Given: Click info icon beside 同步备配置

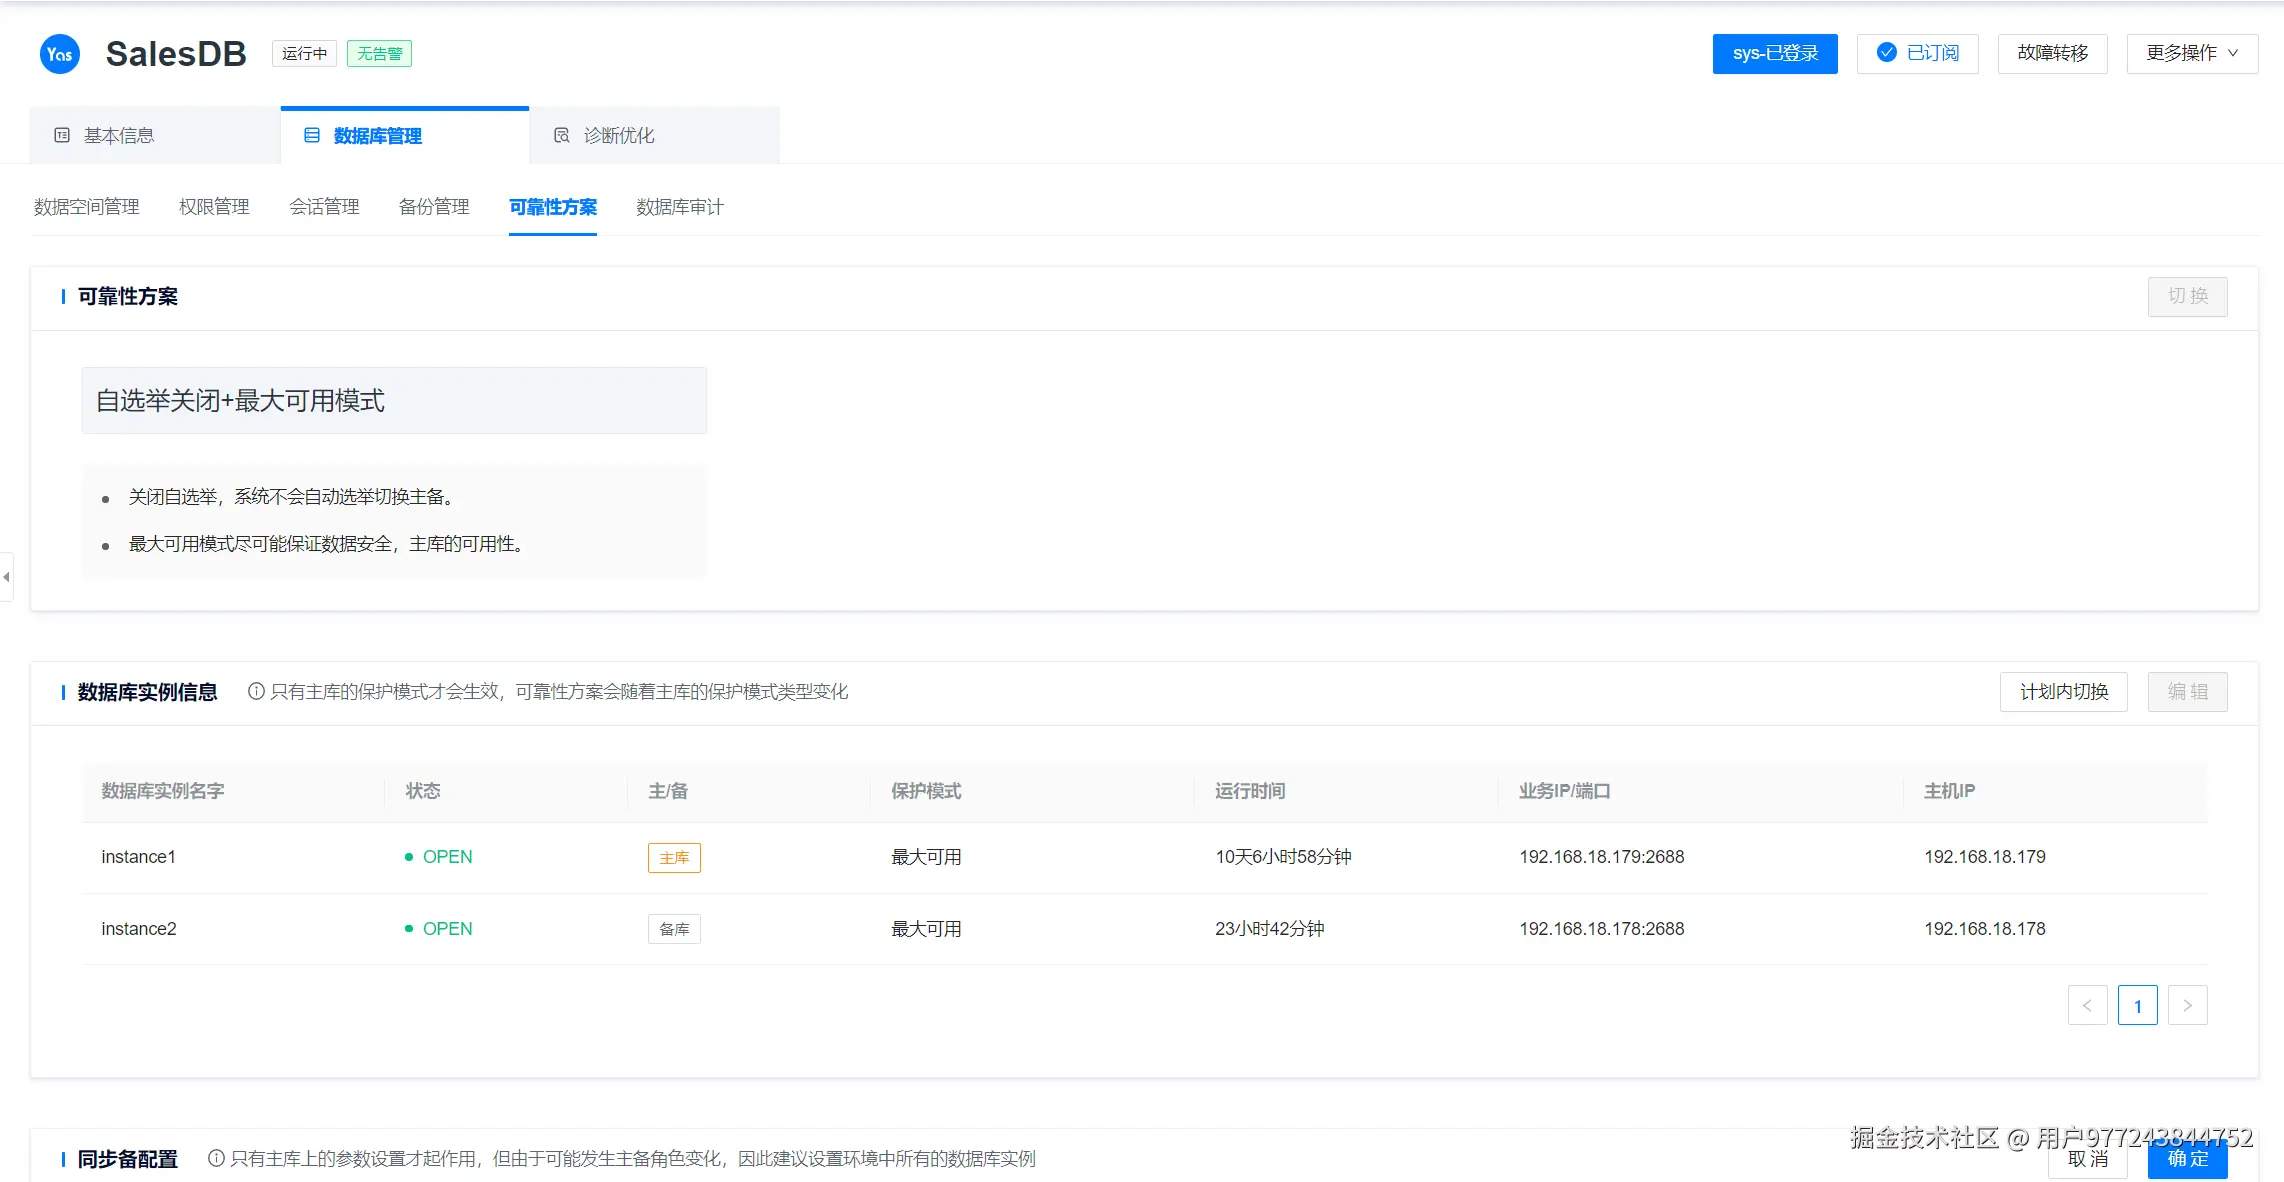Looking at the screenshot, I should click(x=216, y=1158).
